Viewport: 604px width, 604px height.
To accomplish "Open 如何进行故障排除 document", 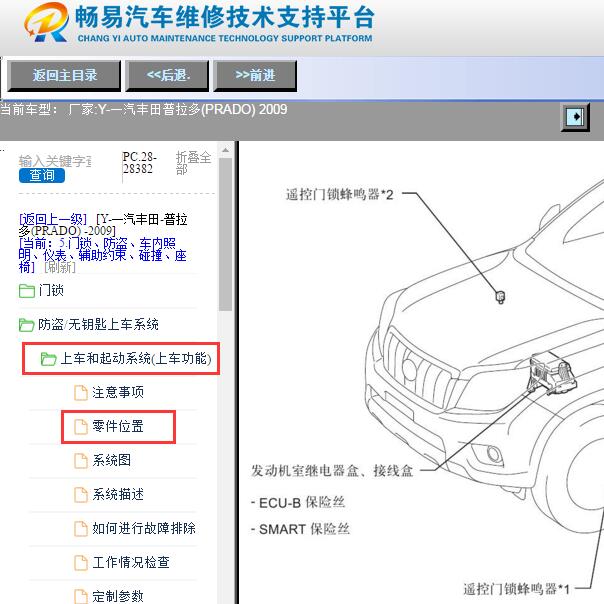I will 144,528.
